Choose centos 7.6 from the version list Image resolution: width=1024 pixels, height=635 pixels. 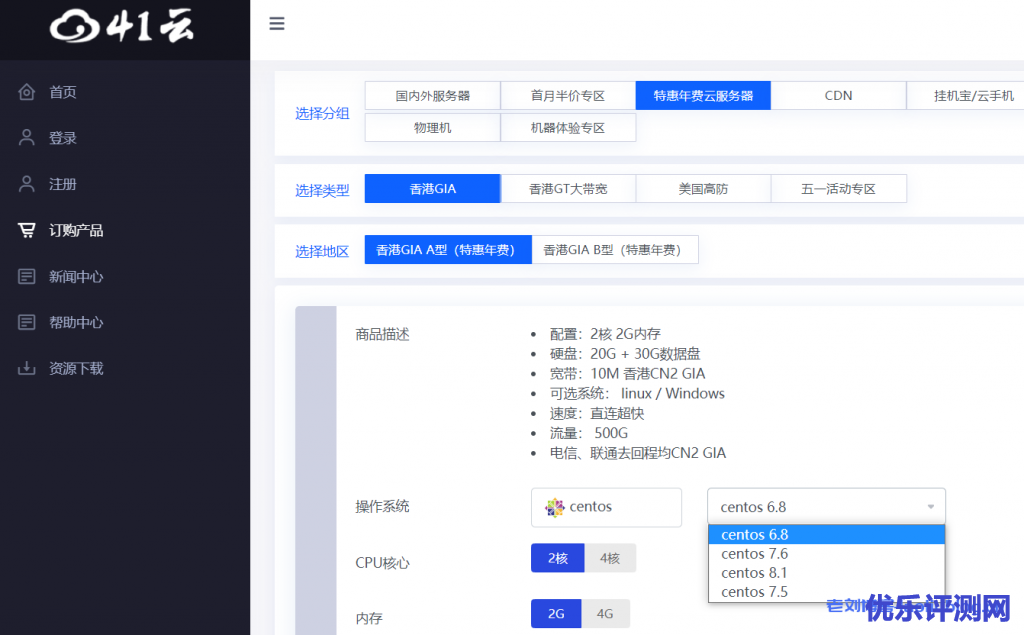[754, 554]
